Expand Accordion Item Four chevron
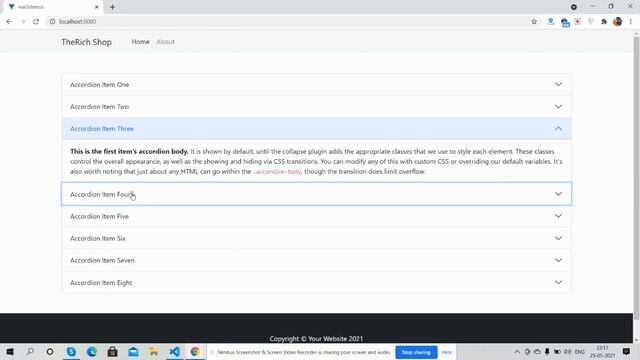 tap(558, 194)
